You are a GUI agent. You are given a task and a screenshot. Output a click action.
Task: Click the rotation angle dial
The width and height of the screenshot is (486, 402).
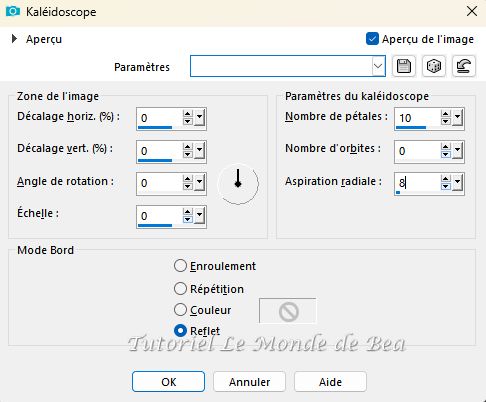click(x=238, y=184)
